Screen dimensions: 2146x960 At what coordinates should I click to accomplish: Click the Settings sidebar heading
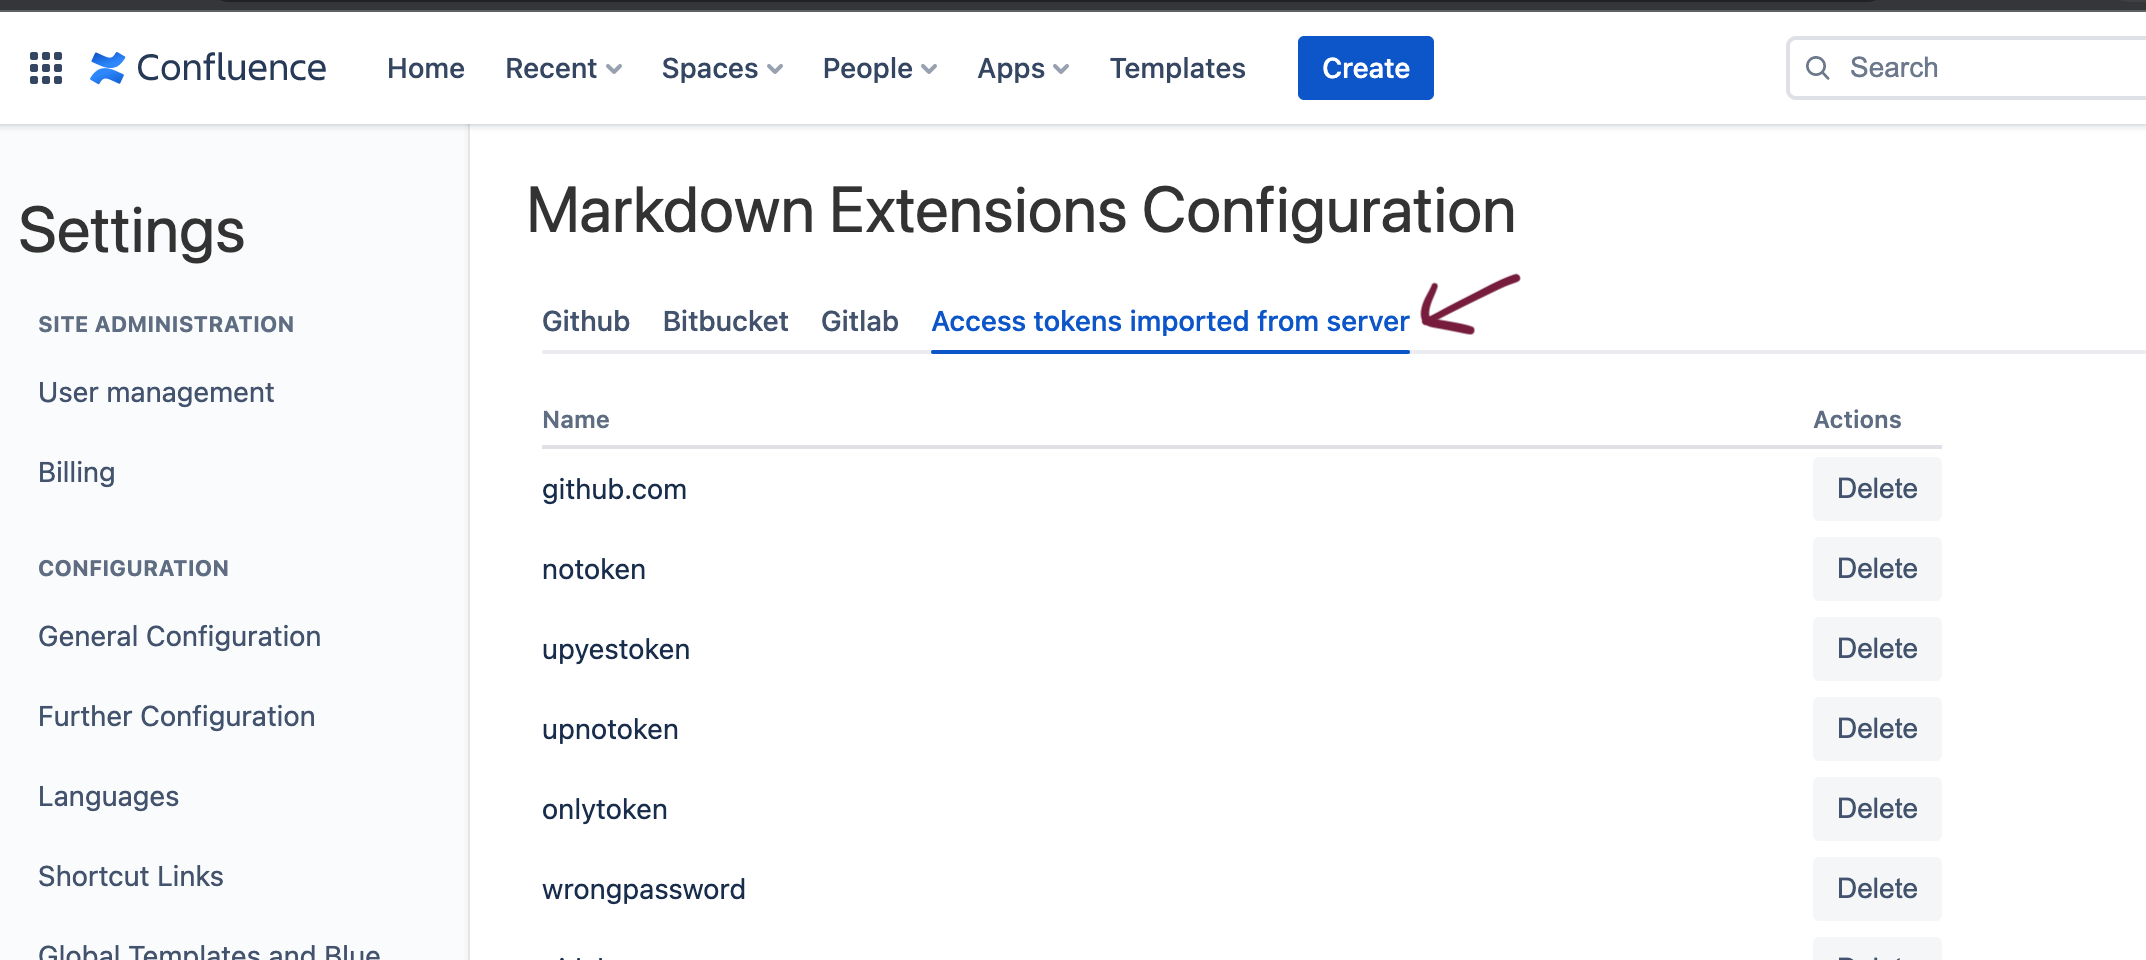(132, 231)
